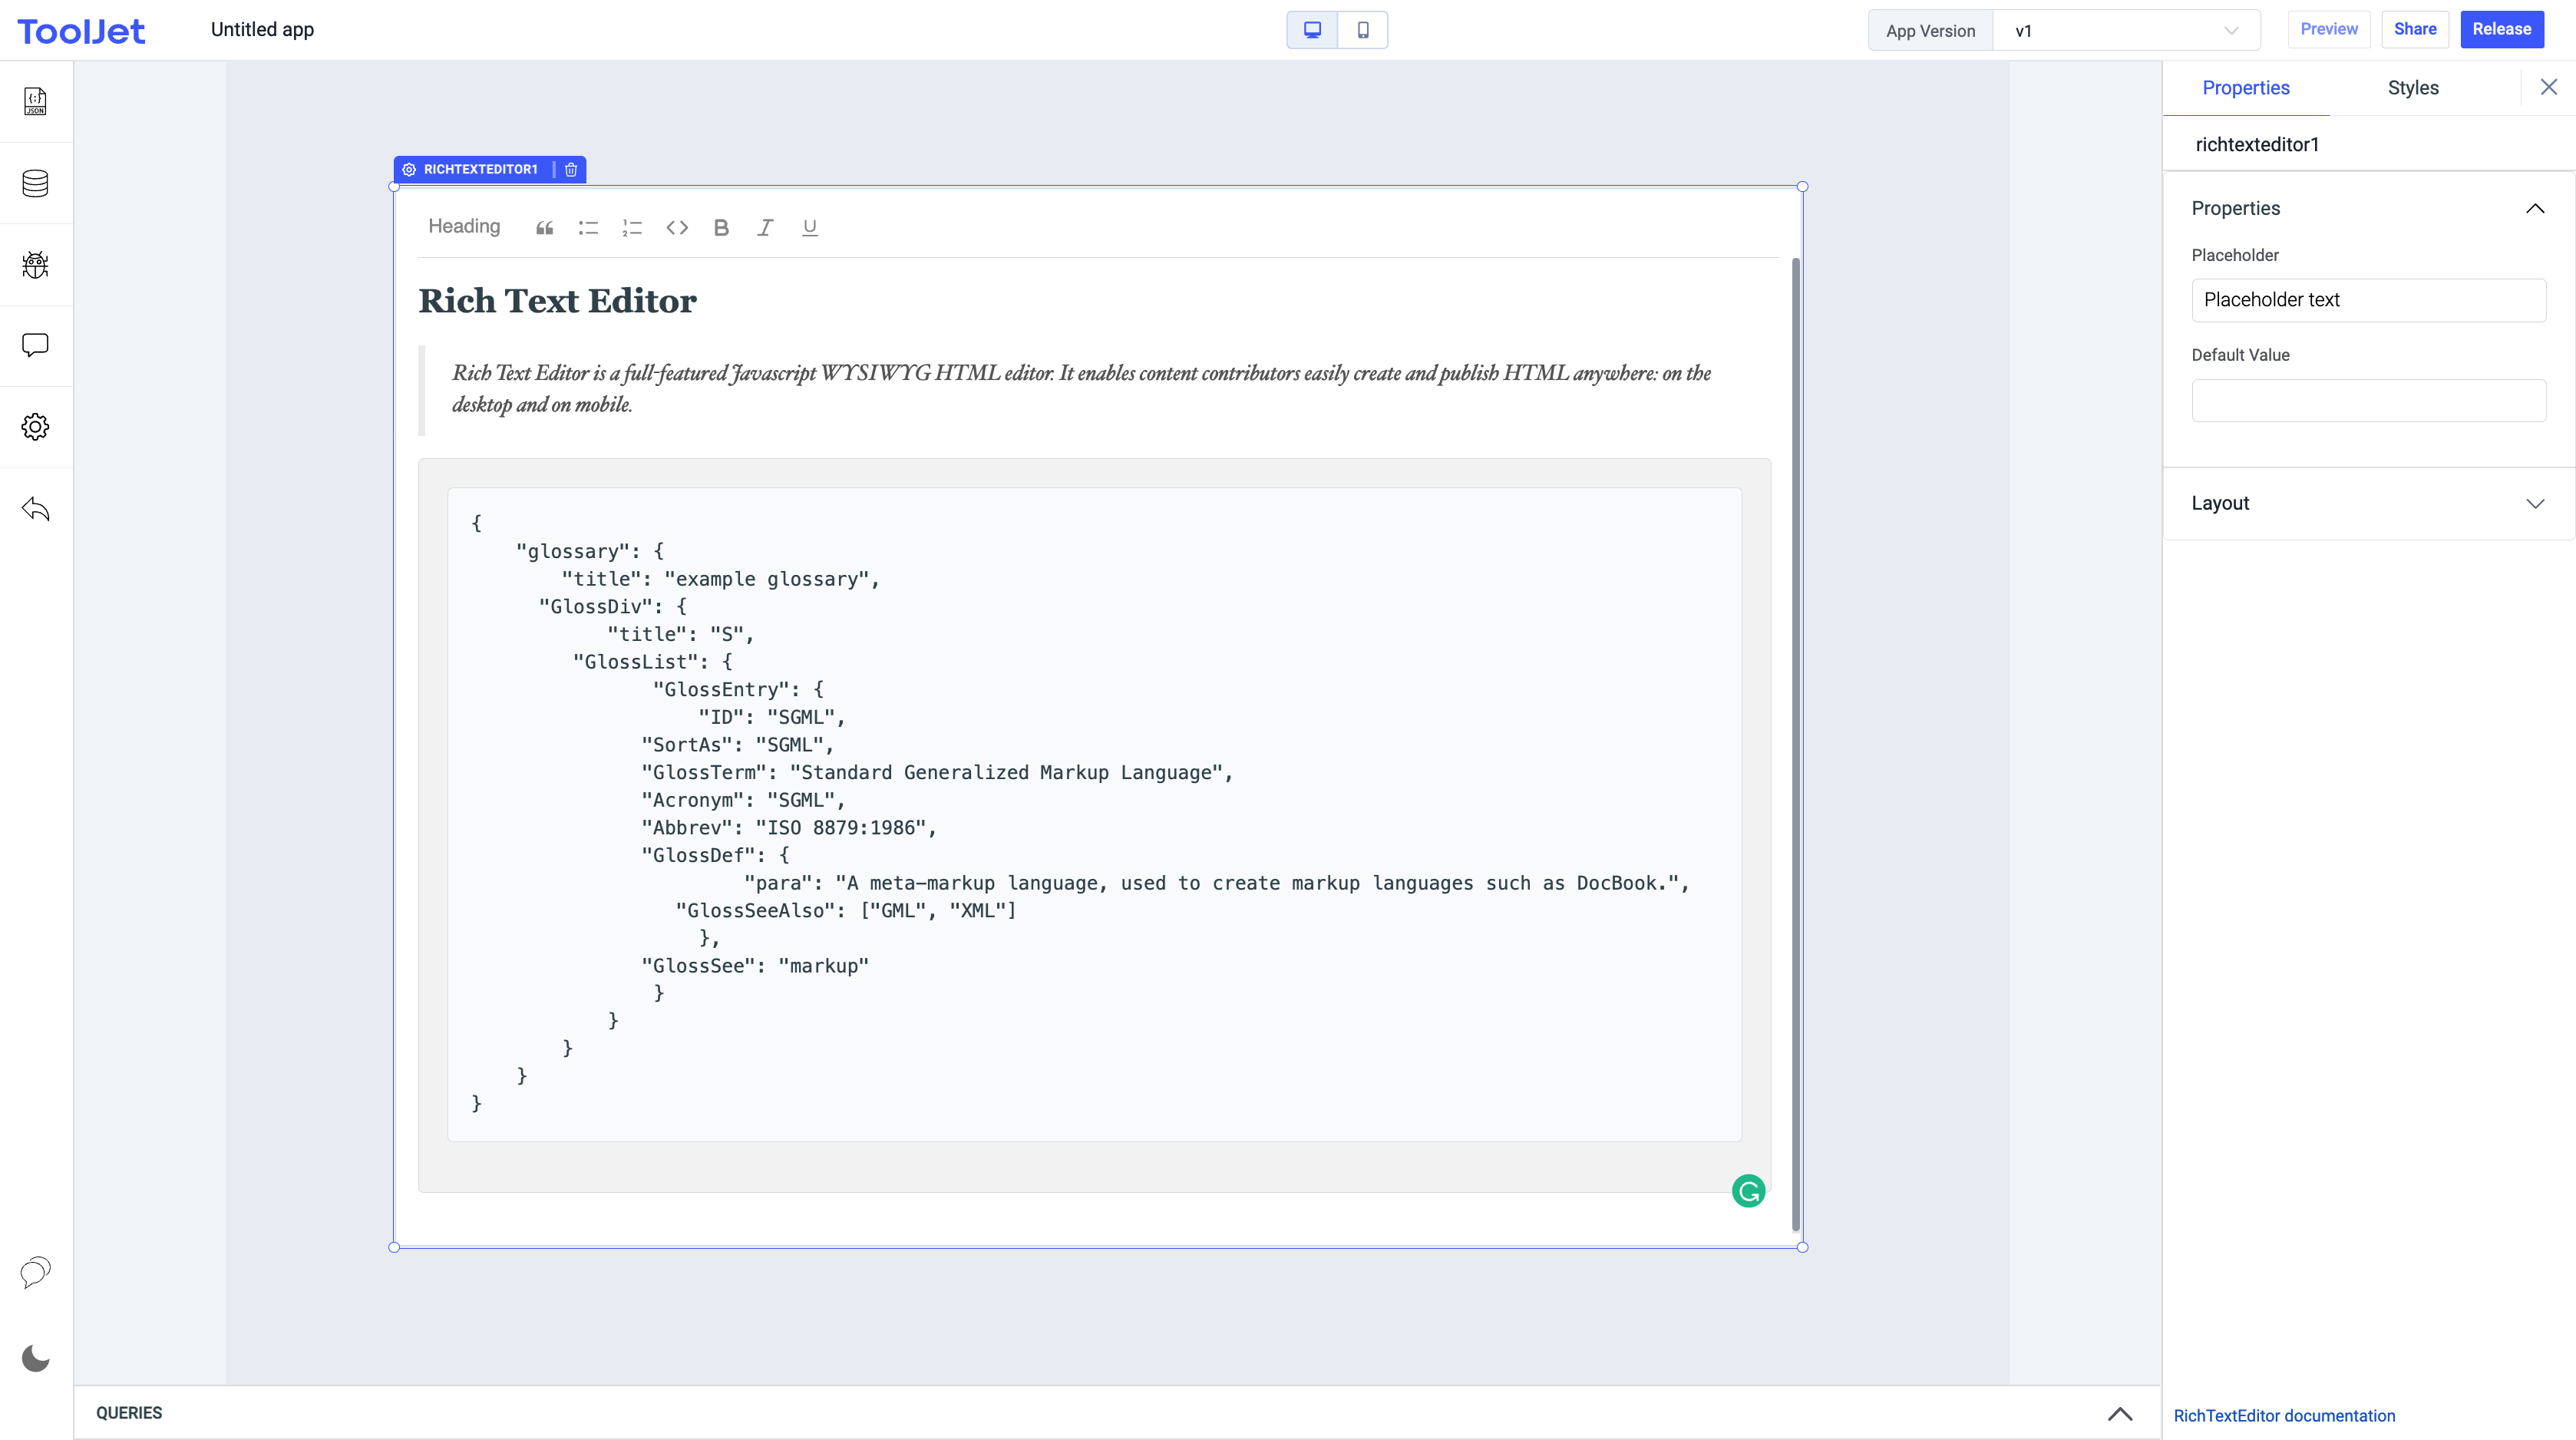Viewport: 2576px width, 1440px height.
Task: Toggle italic formatting in editor toolbar
Action: 765,228
